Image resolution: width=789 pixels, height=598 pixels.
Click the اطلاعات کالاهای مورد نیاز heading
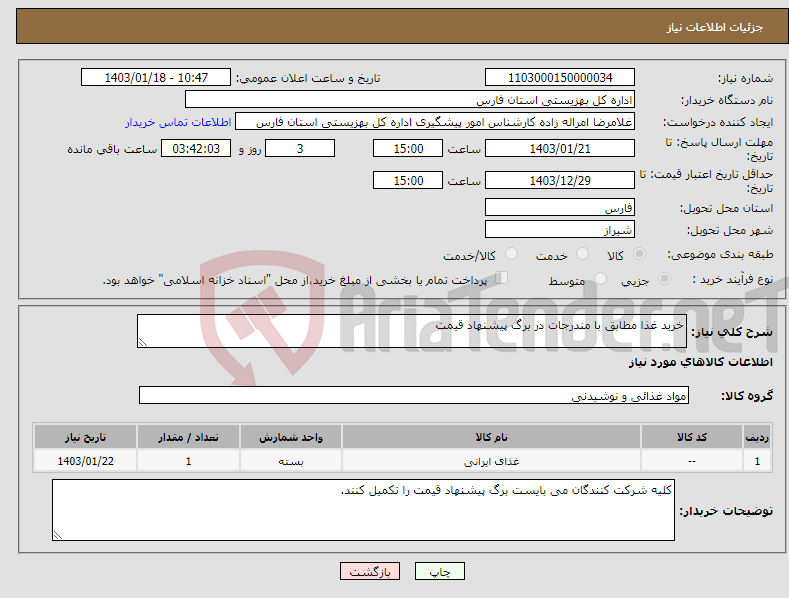(x=701, y=362)
